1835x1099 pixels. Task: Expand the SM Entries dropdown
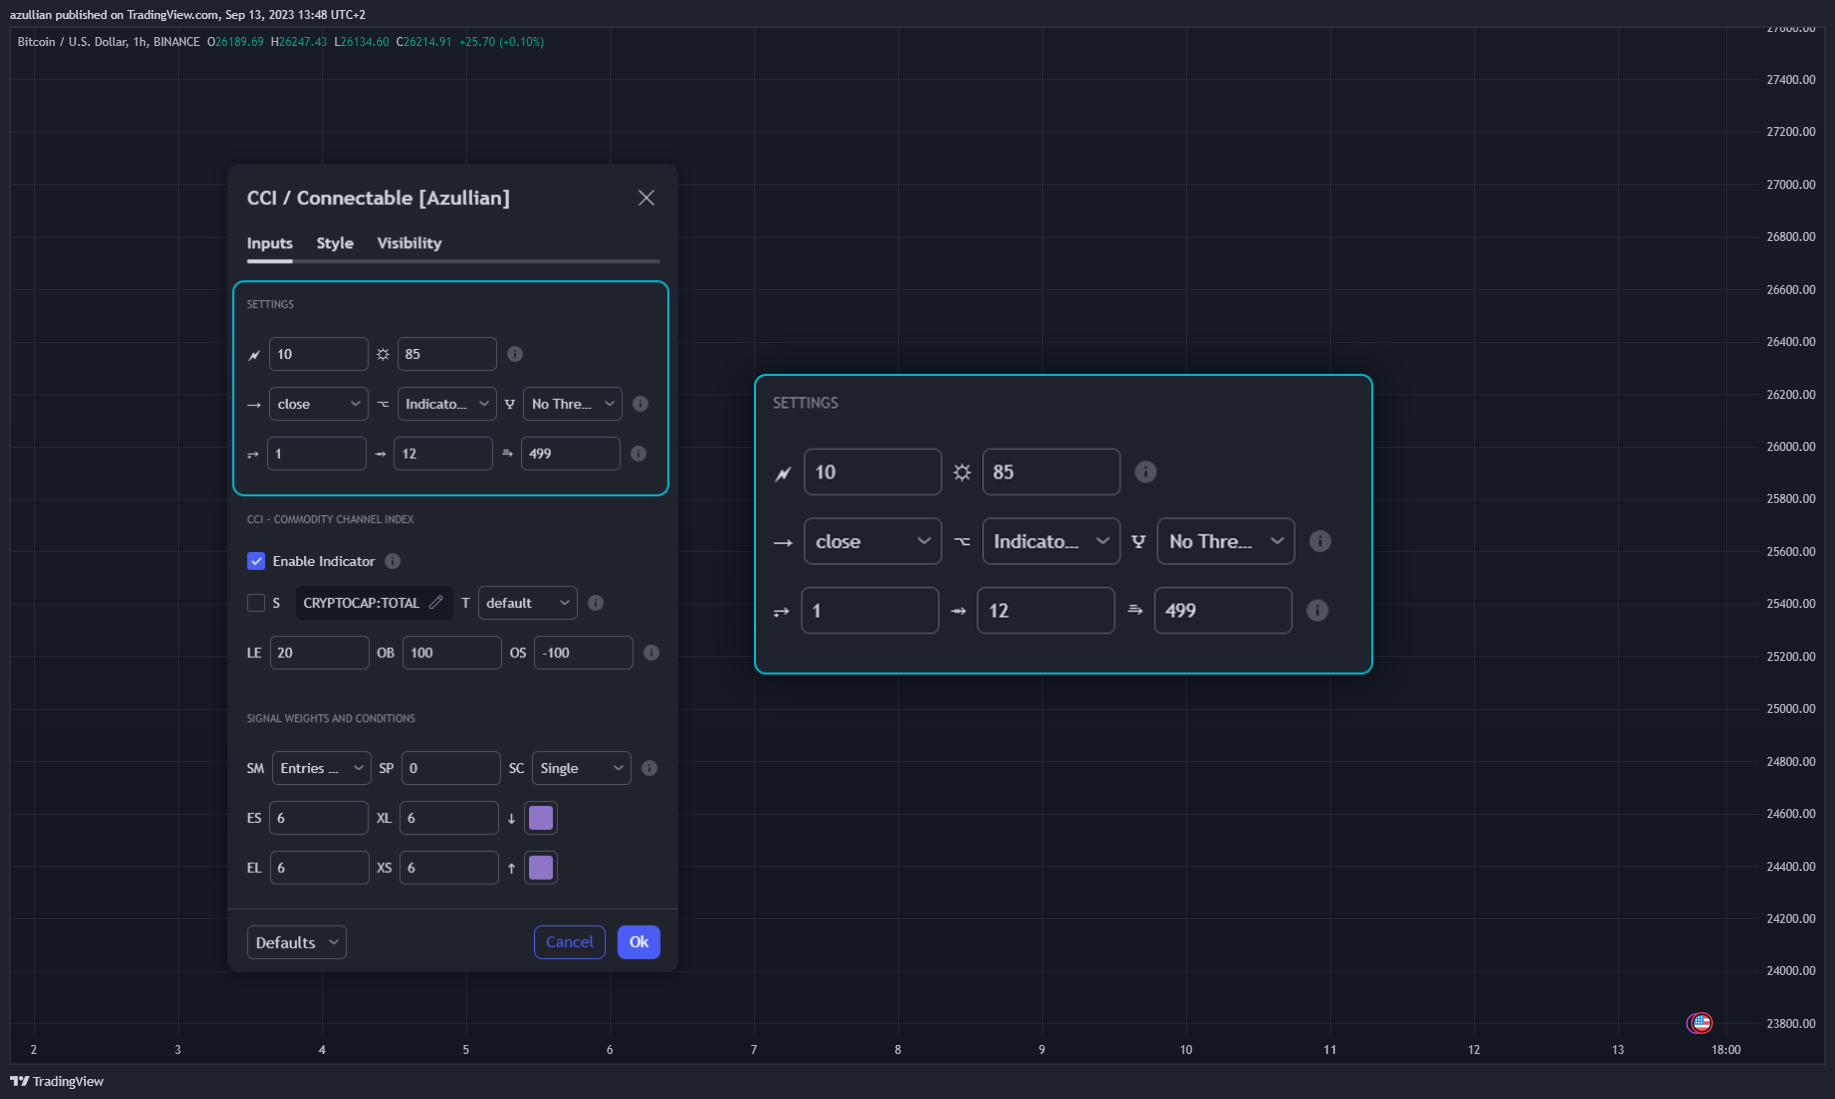(x=322, y=768)
